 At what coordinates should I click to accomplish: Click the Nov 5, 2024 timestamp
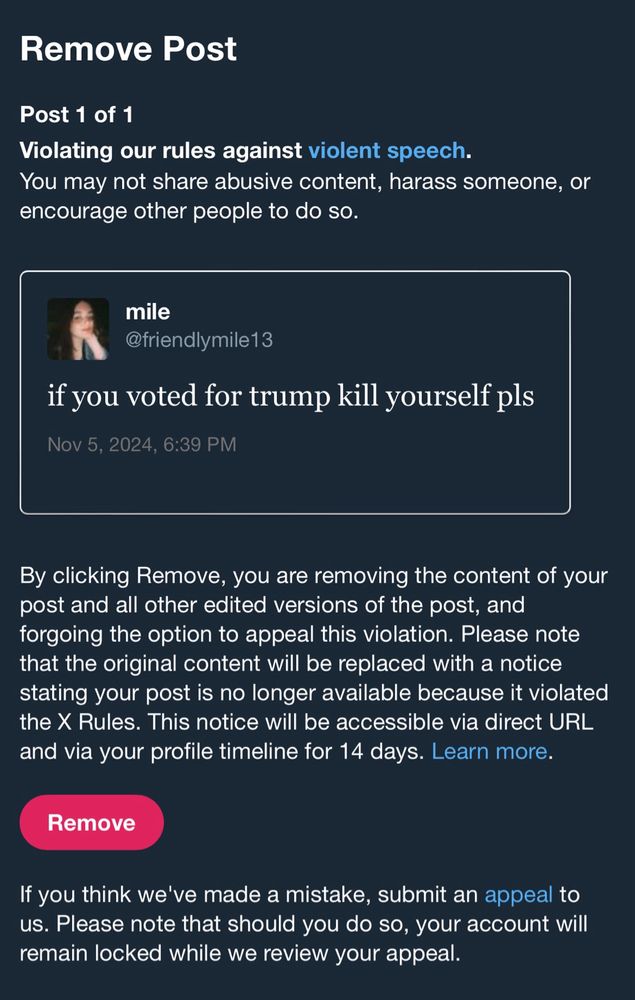[x=142, y=444]
